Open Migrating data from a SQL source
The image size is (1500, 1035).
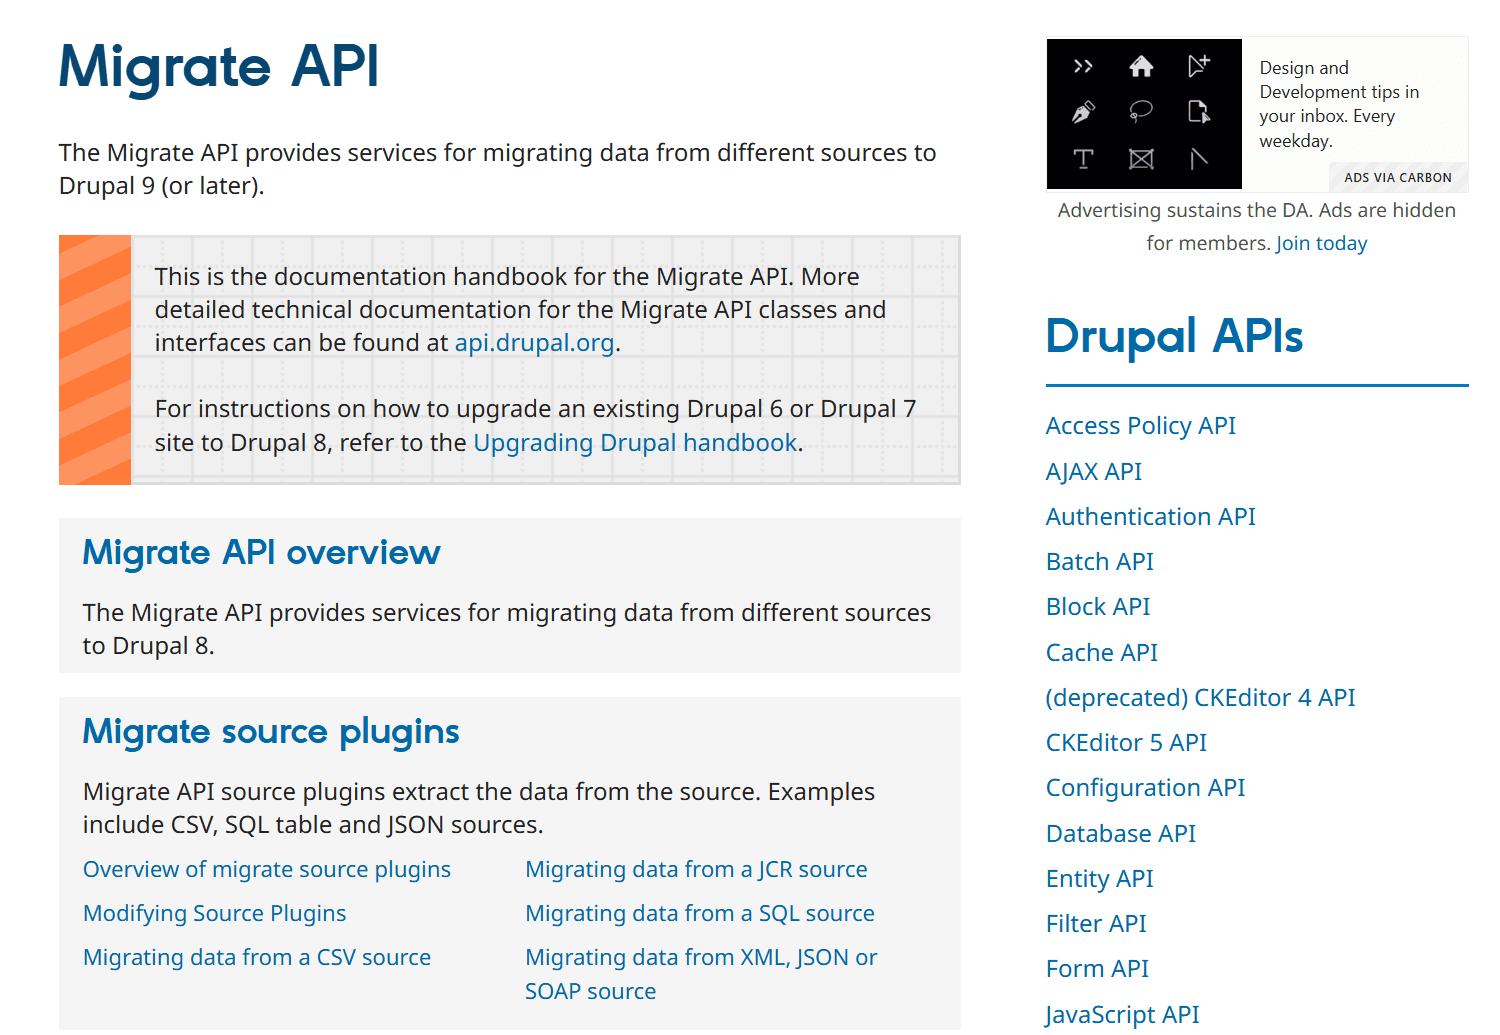(x=700, y=914)
